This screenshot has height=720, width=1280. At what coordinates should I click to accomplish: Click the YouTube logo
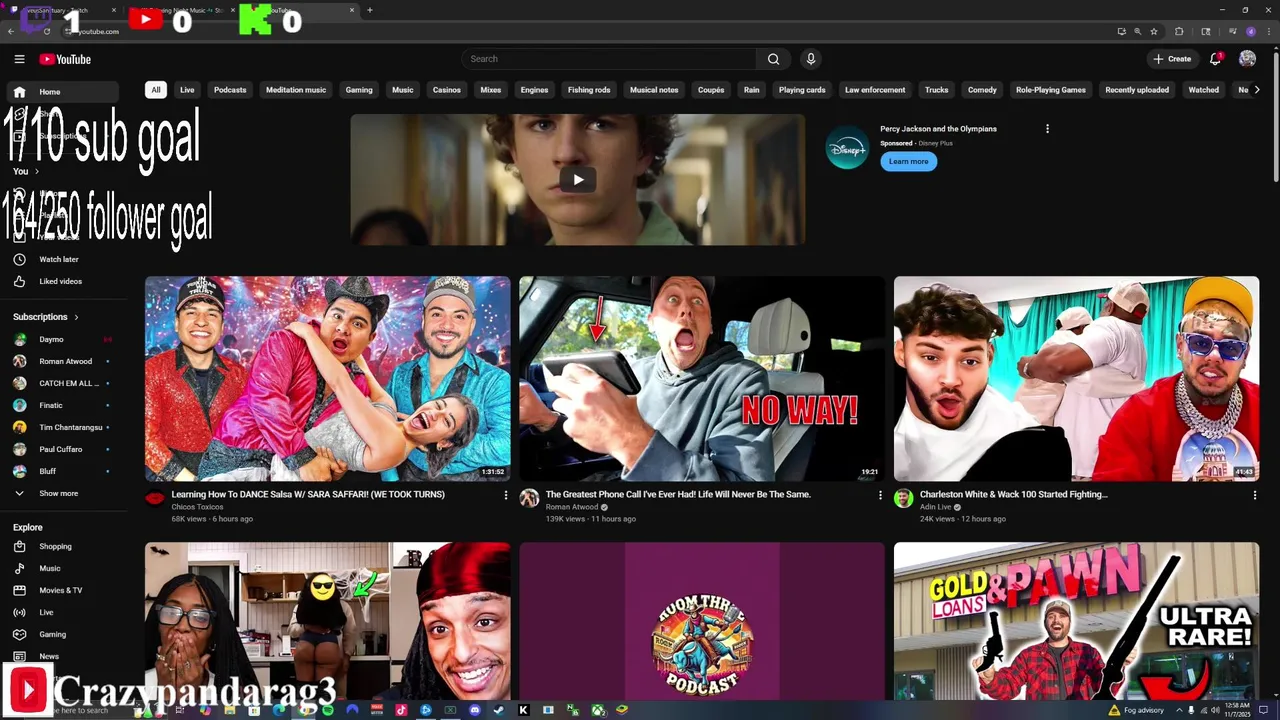(x=65, y=59)
